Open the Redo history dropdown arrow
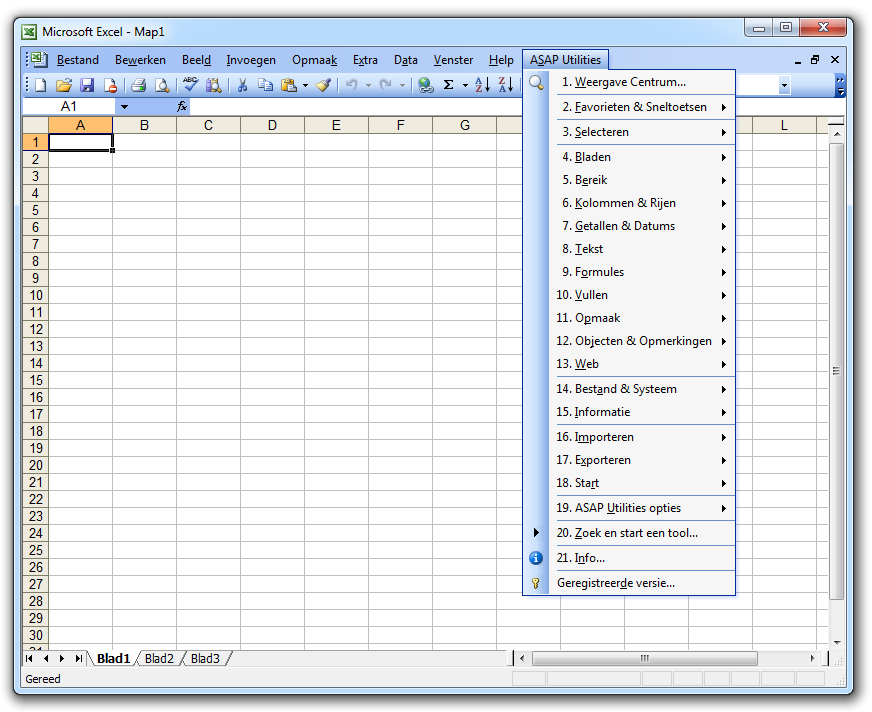The width and height of the screenshot is (872, 712). click(x=402, y=86)
